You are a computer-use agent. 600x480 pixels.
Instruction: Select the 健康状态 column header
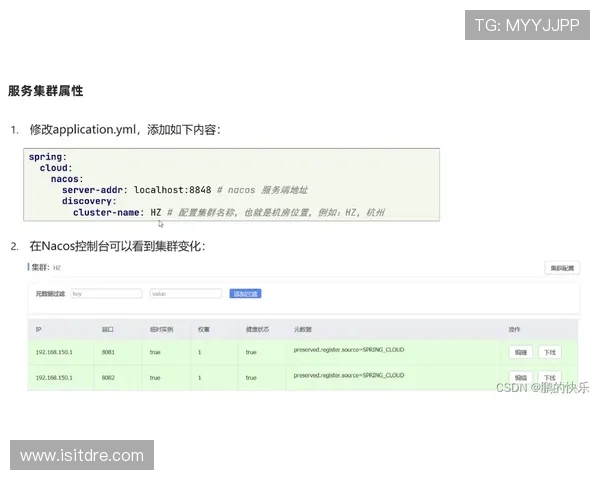(257, 329)
